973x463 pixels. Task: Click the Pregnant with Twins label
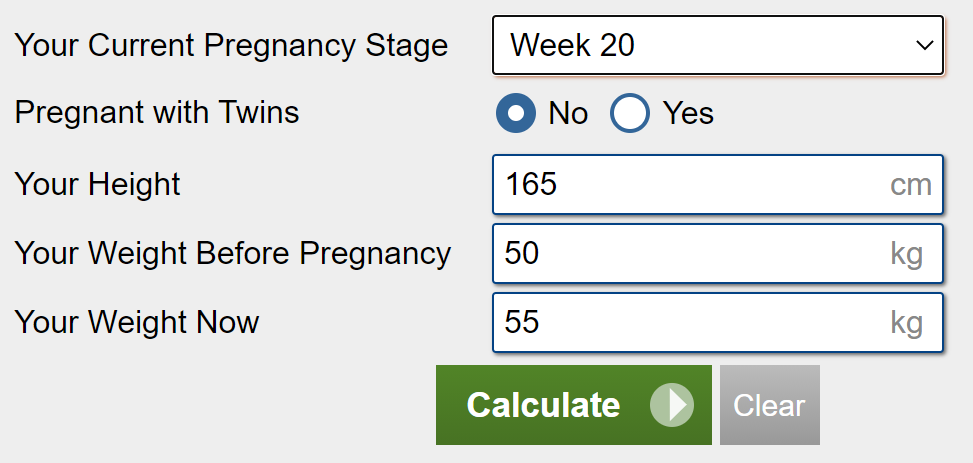pyautogui.click(x=157, y=112)
